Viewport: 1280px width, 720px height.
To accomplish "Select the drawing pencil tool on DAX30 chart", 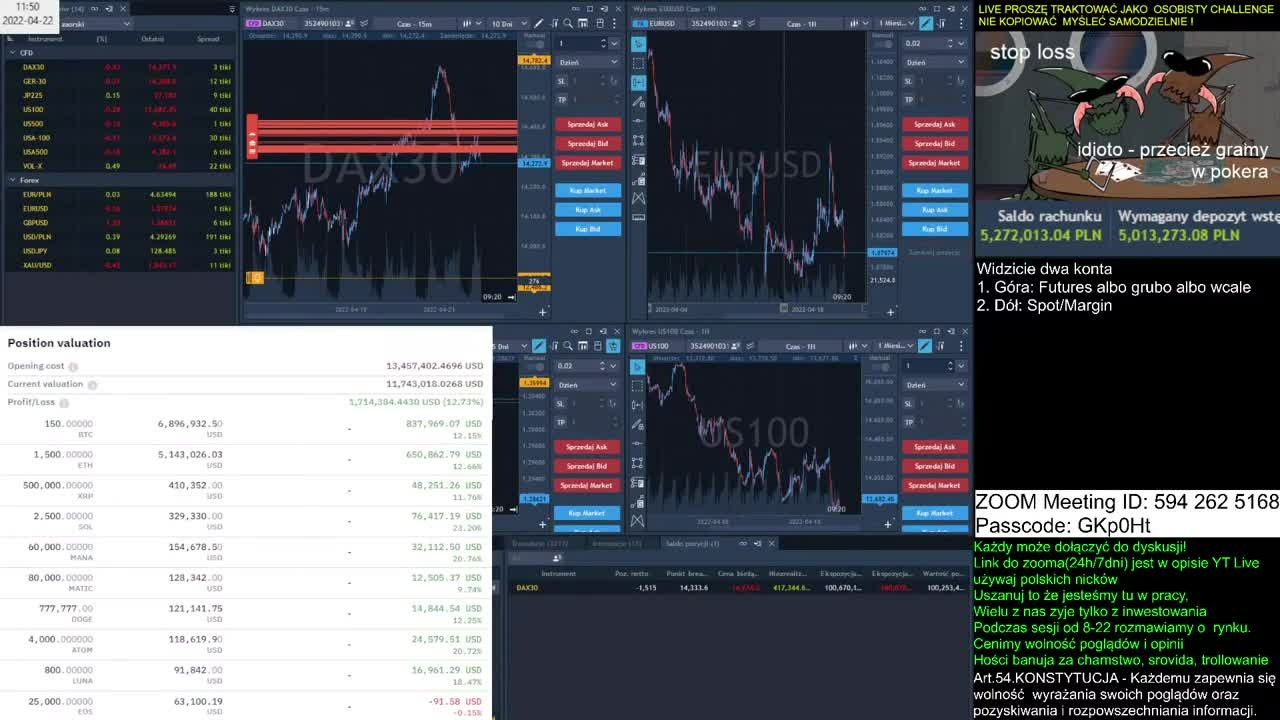I will click(x=539, y=23).
